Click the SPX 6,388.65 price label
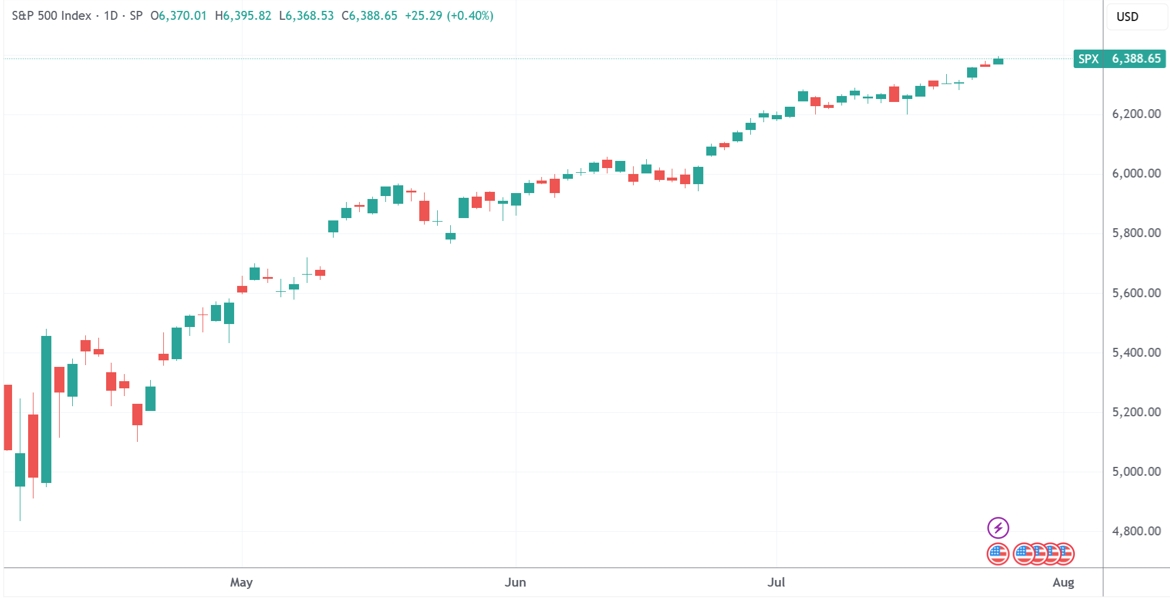Image resolution: width=1170 pixels, height=598 pixels. (1117, 59)
